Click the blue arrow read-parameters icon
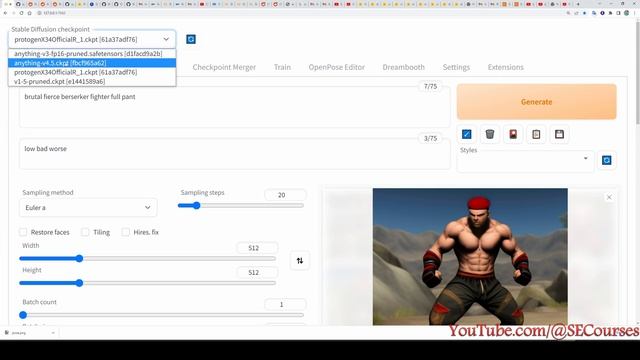The width and height of the screenshot is (640, 360). pyautogui.click(x=467, y=134)
